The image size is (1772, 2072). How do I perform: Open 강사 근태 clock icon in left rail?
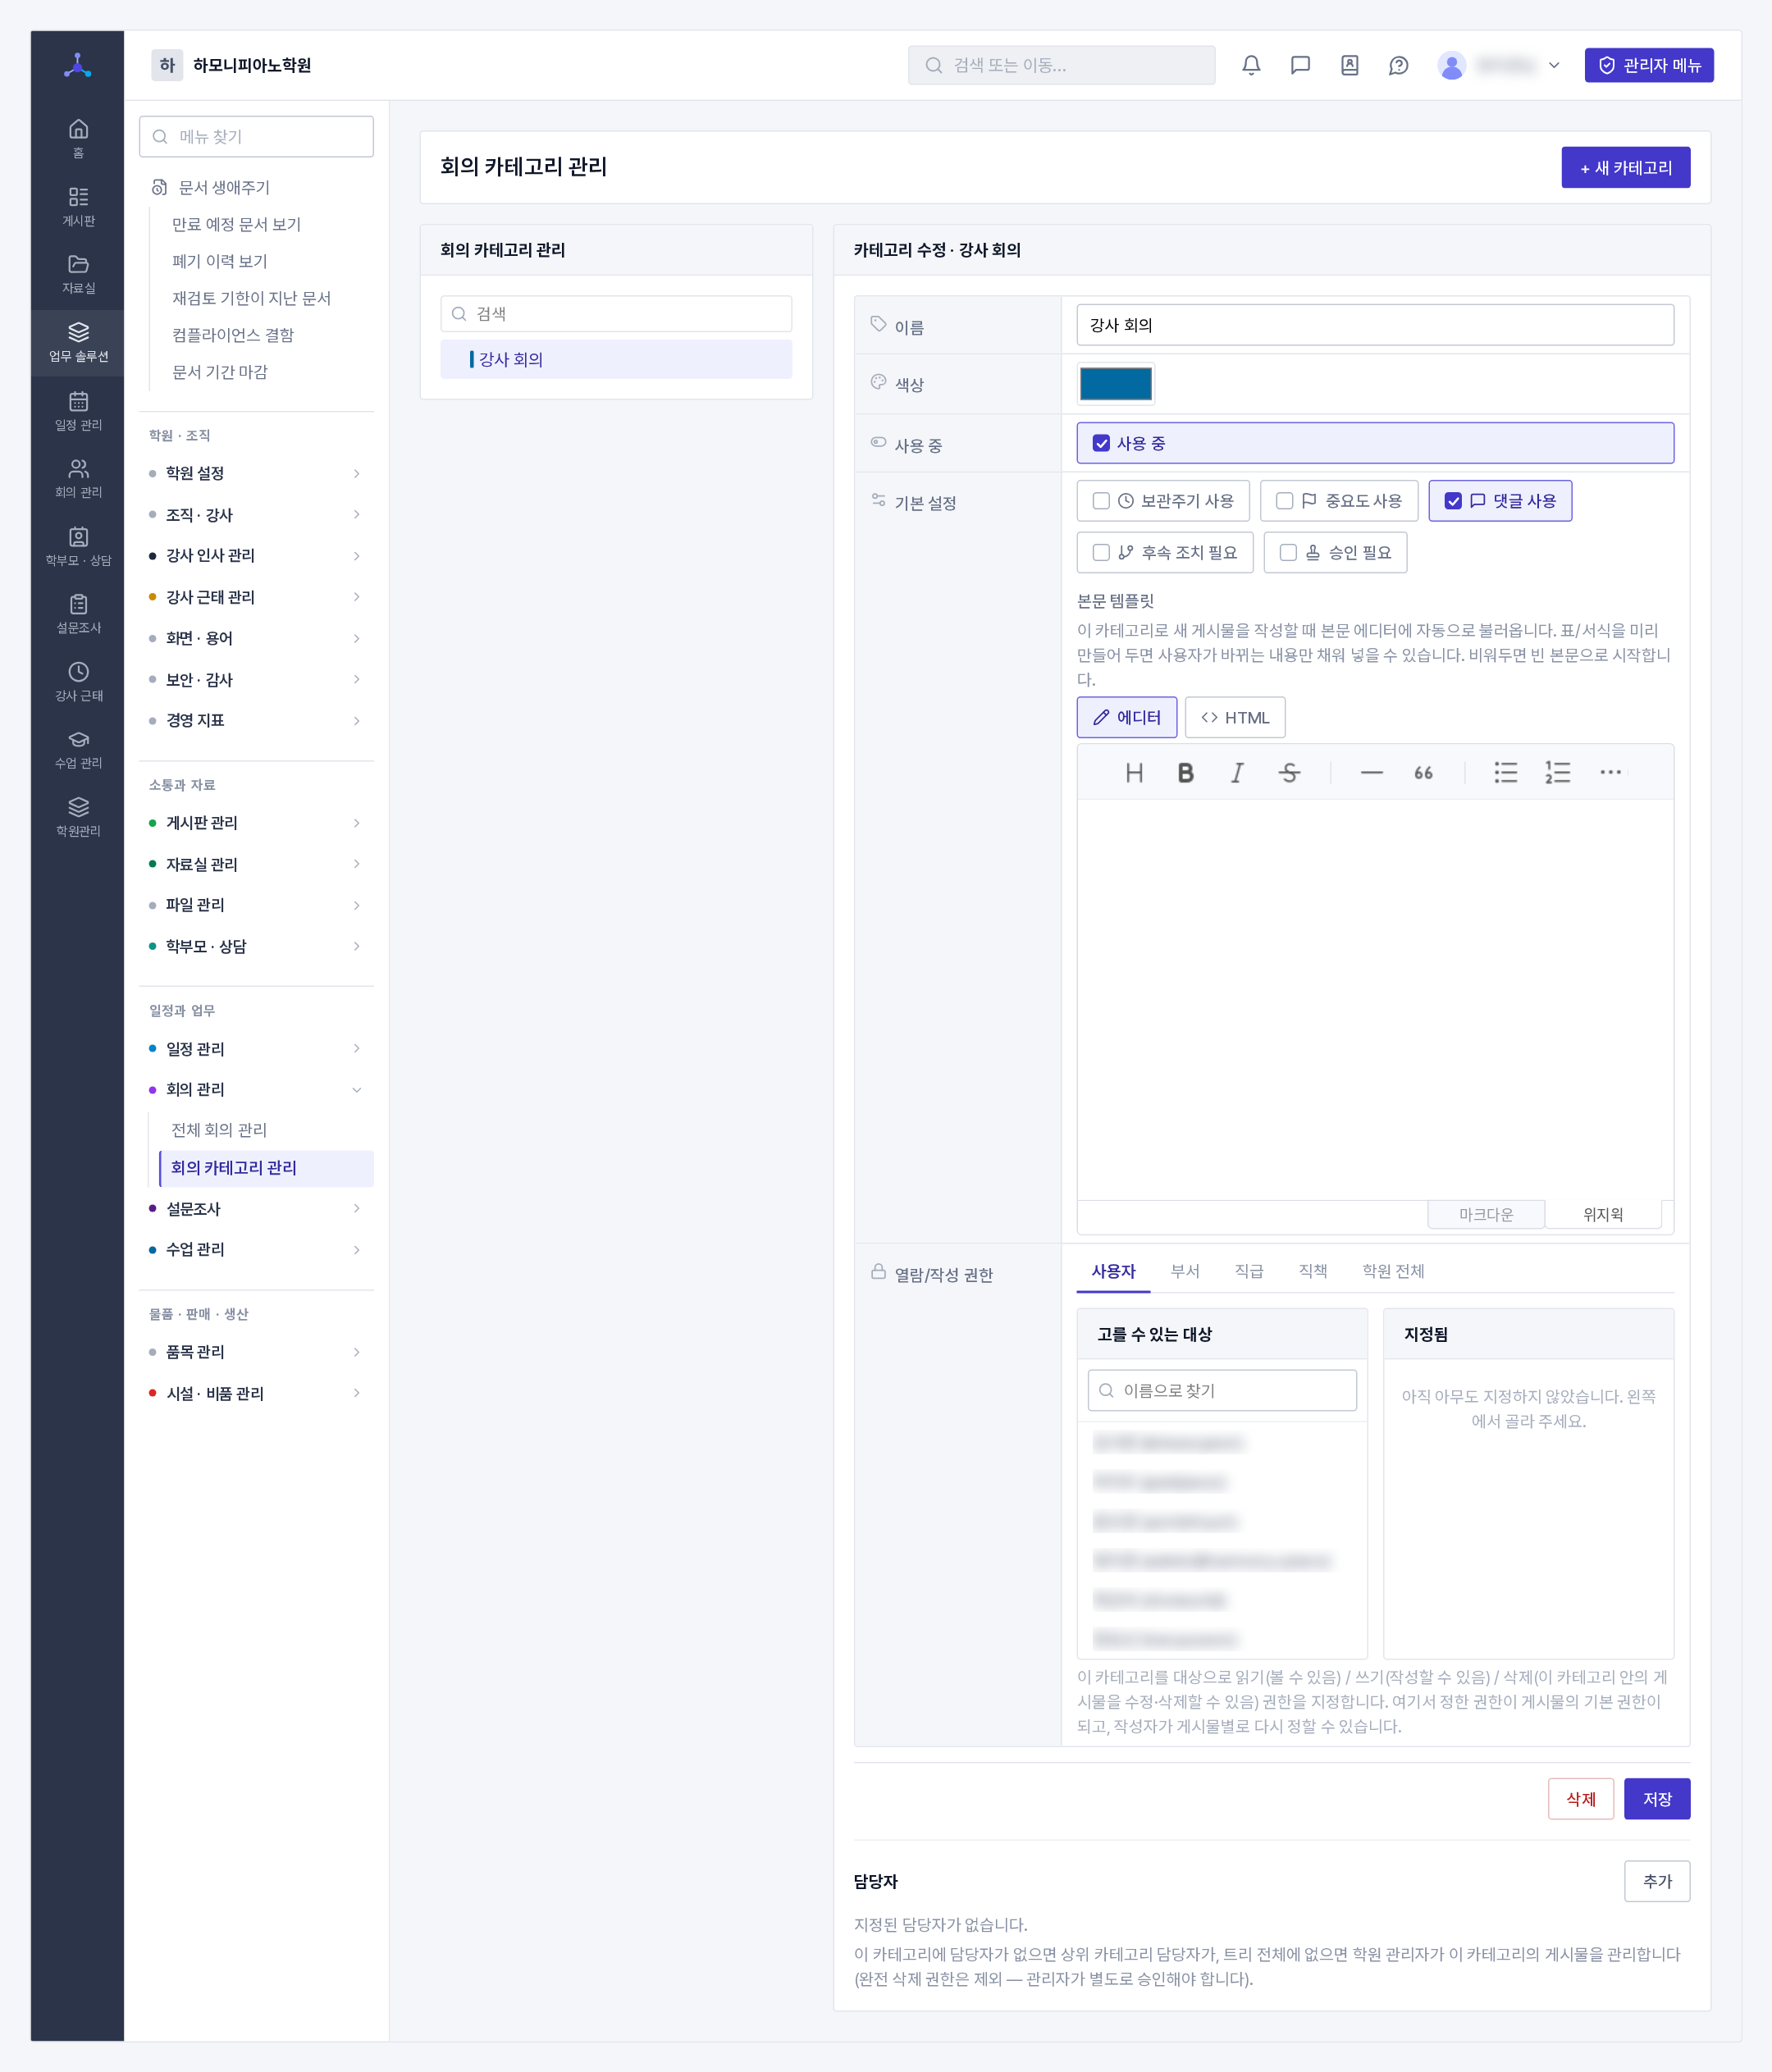(x=78, y=681)
